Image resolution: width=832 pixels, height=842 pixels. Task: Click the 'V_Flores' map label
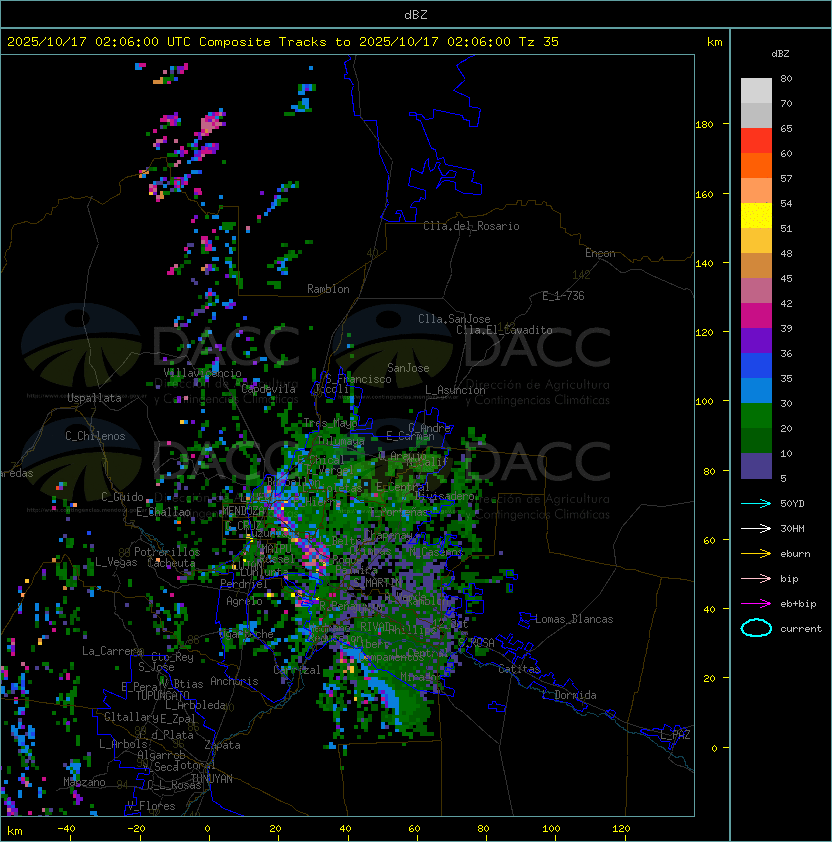tap(151, 806)
